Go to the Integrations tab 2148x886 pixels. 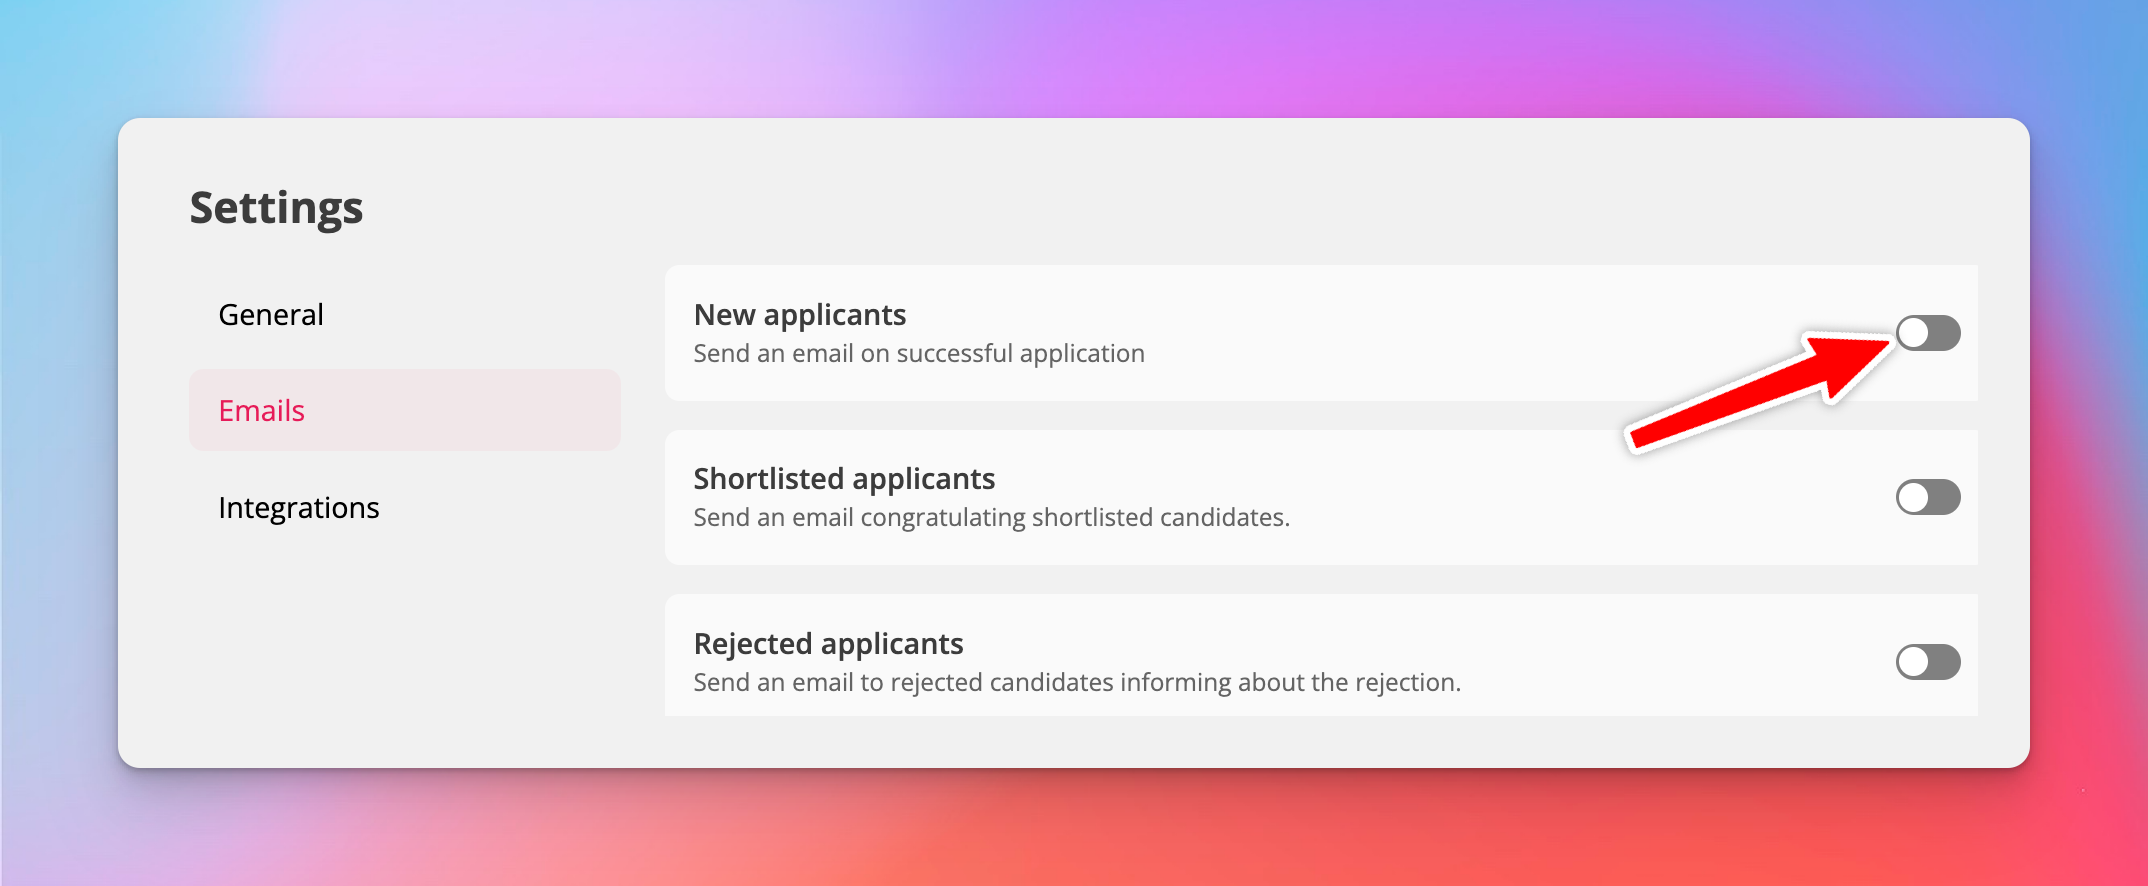pyautogui.click(x=299, y=508)
